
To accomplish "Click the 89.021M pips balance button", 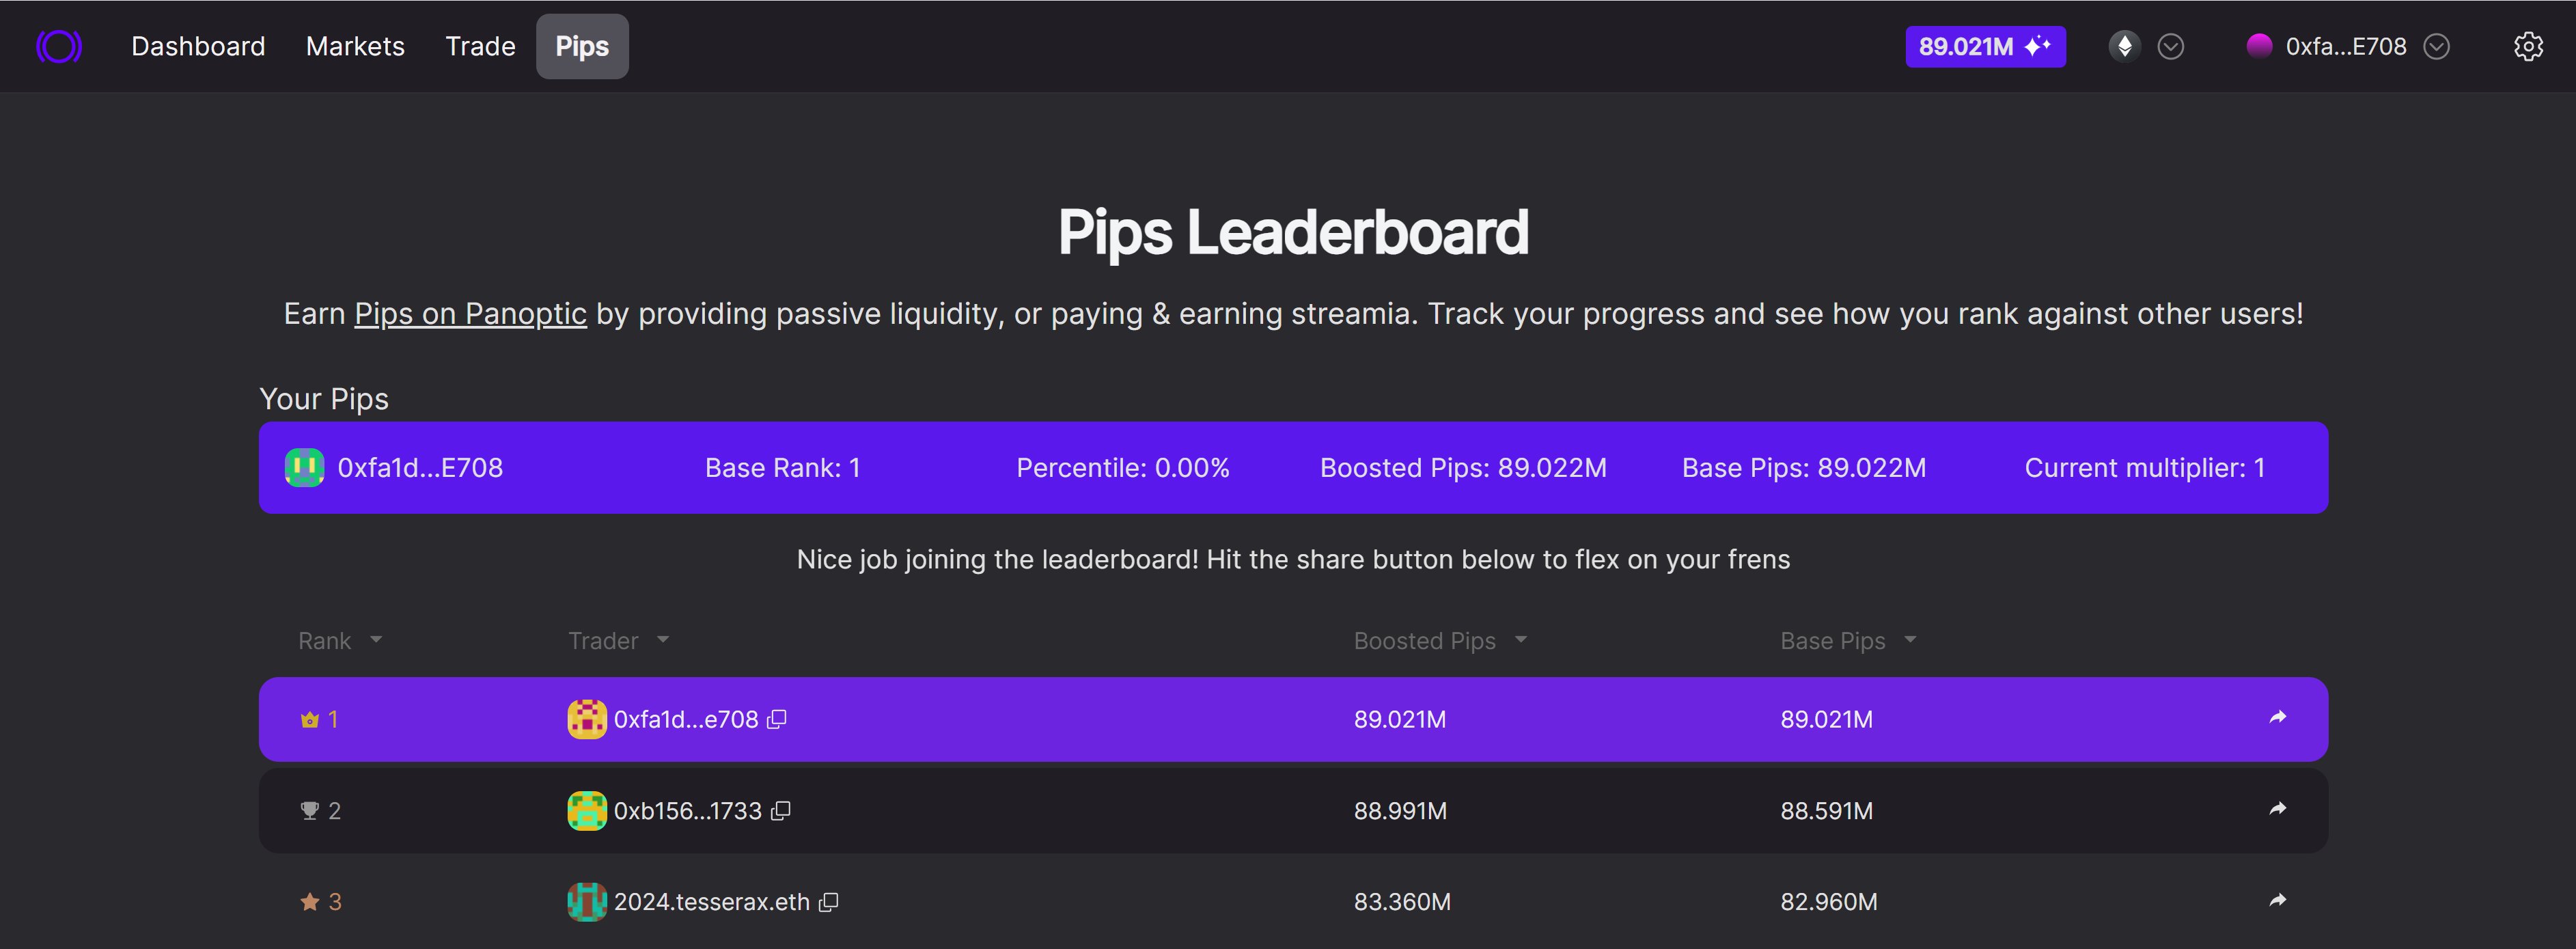I will pos(1985,46).
